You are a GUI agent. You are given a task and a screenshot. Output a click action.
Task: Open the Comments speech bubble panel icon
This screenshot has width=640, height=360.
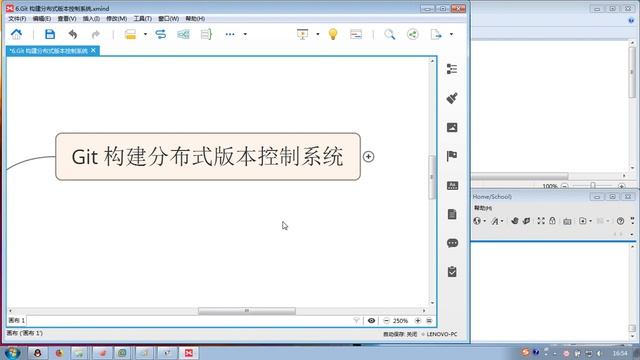[452, 243]
